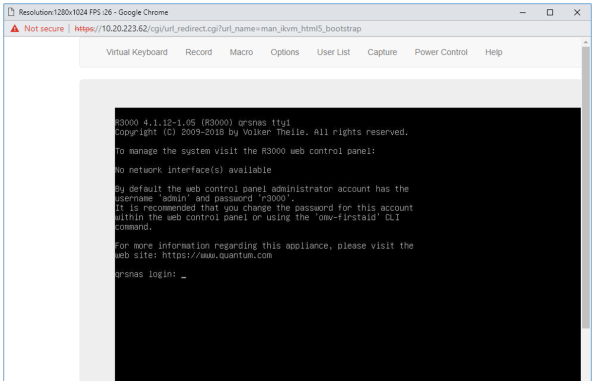Maximize the Chrome window
The image size is (594, 381).
coord(550,12)
